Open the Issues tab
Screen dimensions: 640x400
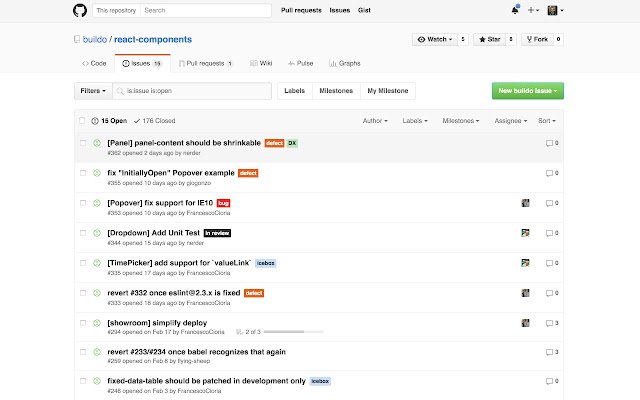142,63
